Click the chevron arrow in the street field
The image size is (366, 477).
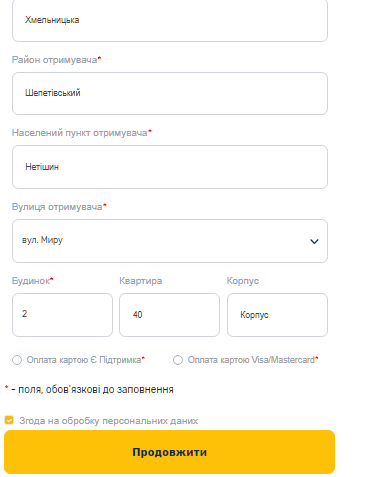314,241
